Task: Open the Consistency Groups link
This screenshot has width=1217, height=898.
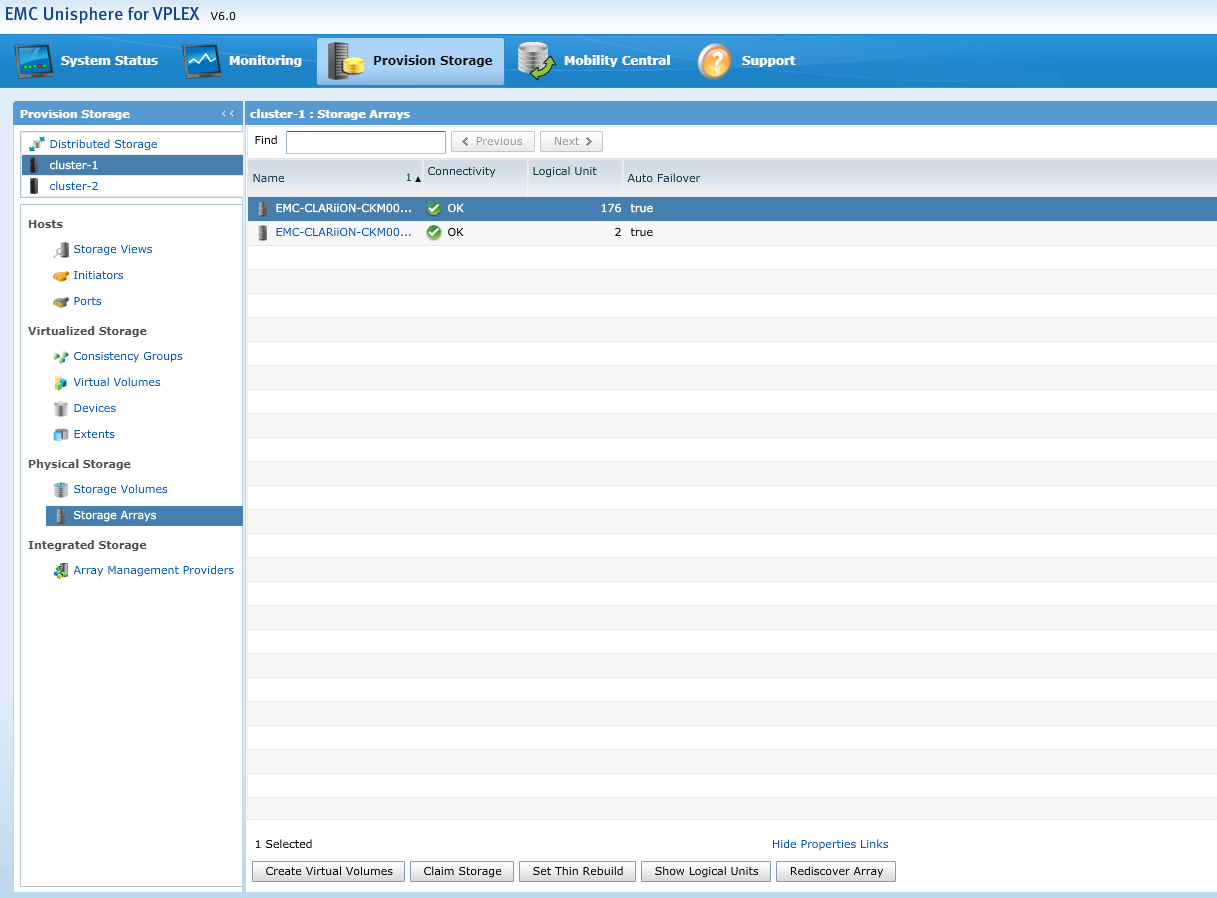Action: tap(128, 356)
